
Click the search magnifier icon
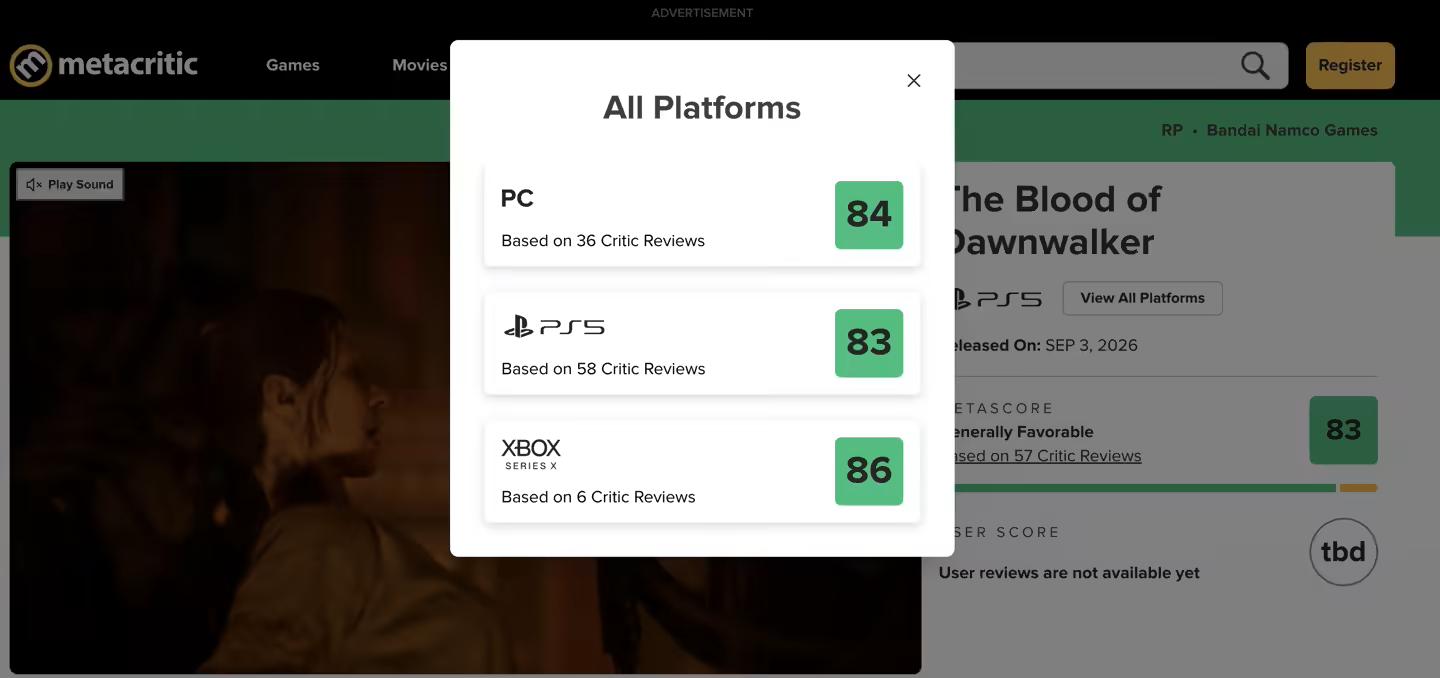coord(1255,65)
